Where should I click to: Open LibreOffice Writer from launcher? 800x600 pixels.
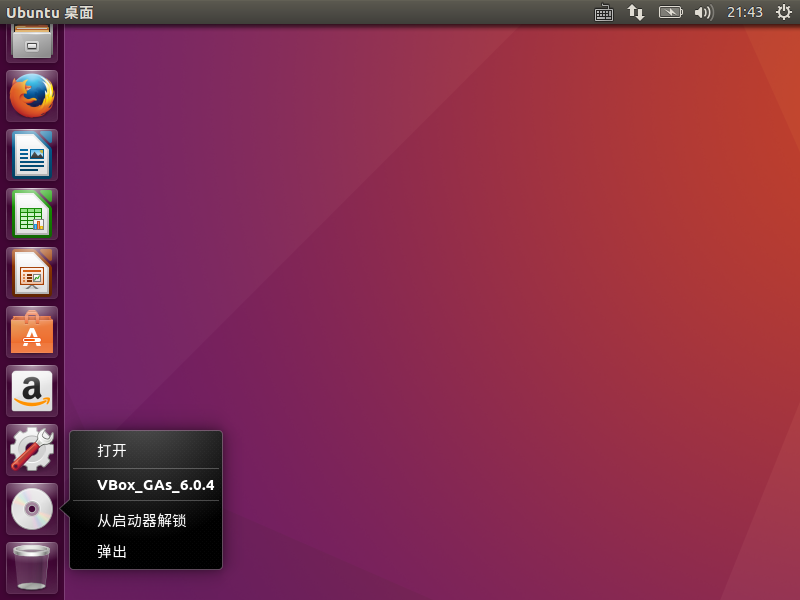click(x=32, y=155)
